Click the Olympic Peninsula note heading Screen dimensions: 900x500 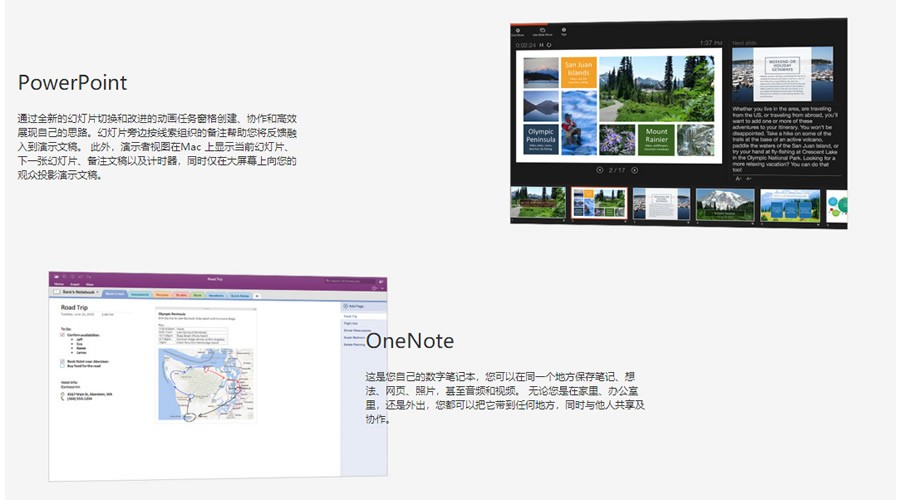[172, 314]
